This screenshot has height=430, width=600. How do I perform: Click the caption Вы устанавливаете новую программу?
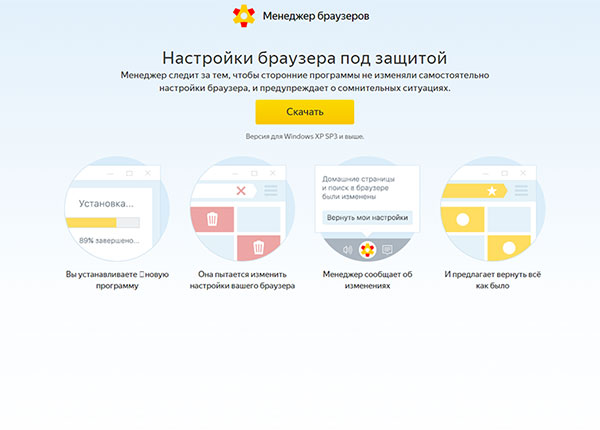point(117,280)
